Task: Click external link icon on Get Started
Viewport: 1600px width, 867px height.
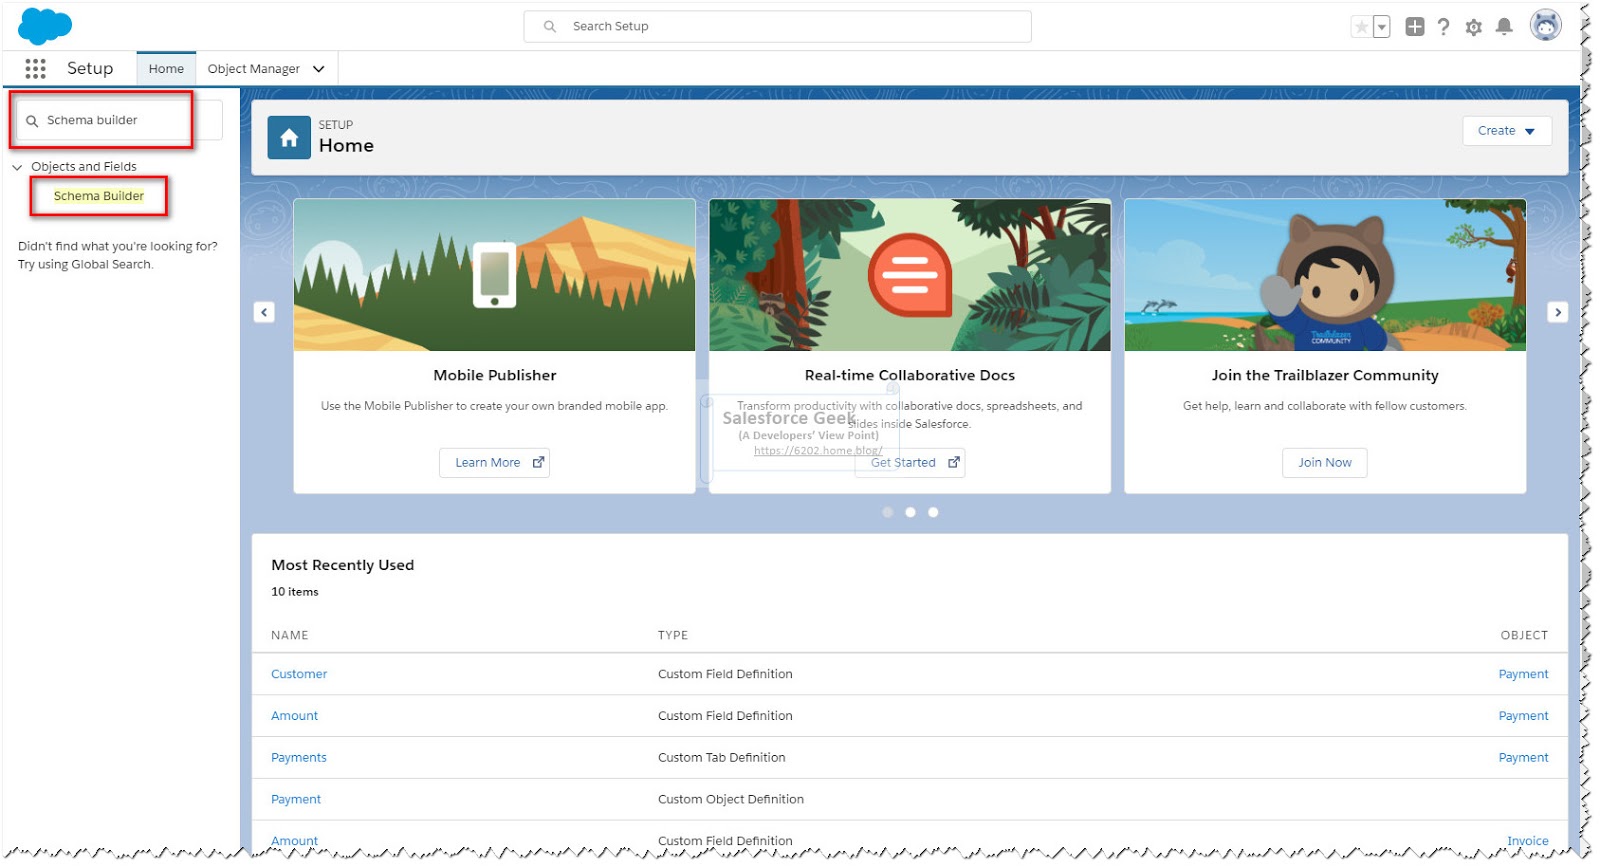Action: [953, 462]
